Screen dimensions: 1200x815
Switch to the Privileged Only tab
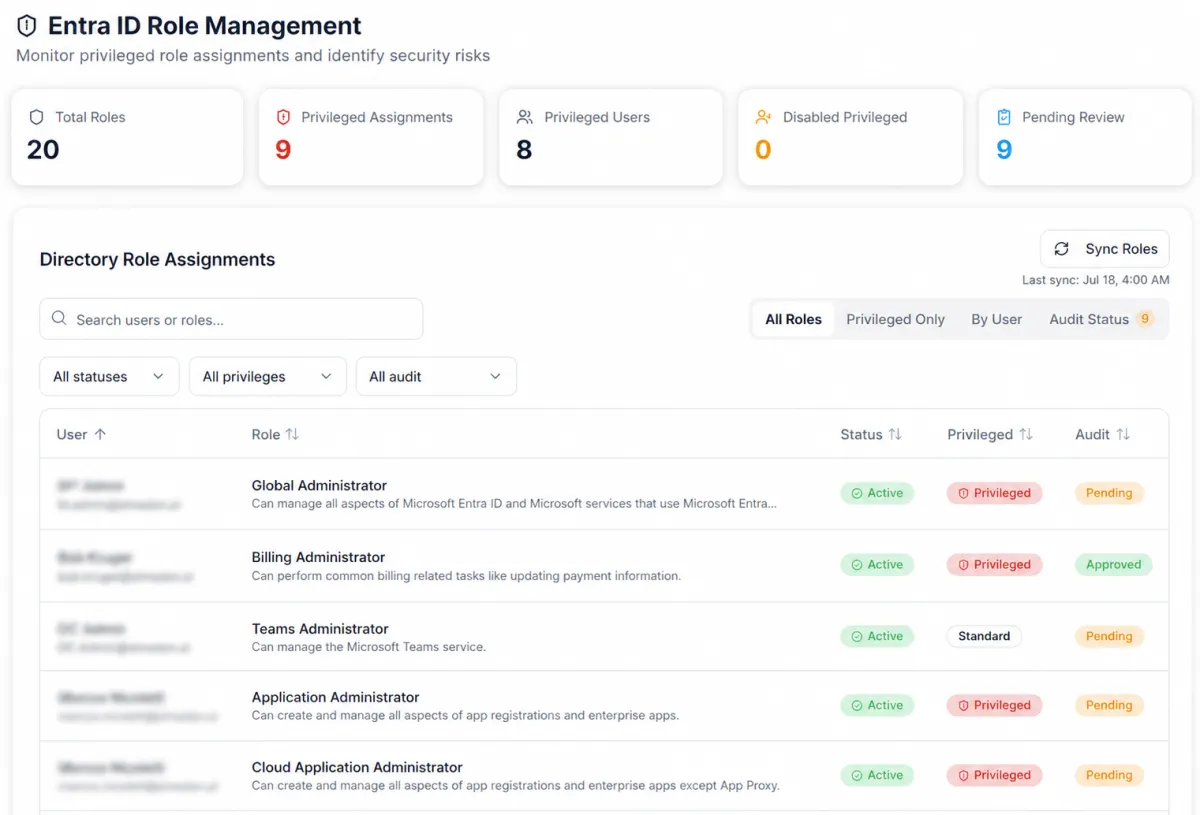point(895,319)
